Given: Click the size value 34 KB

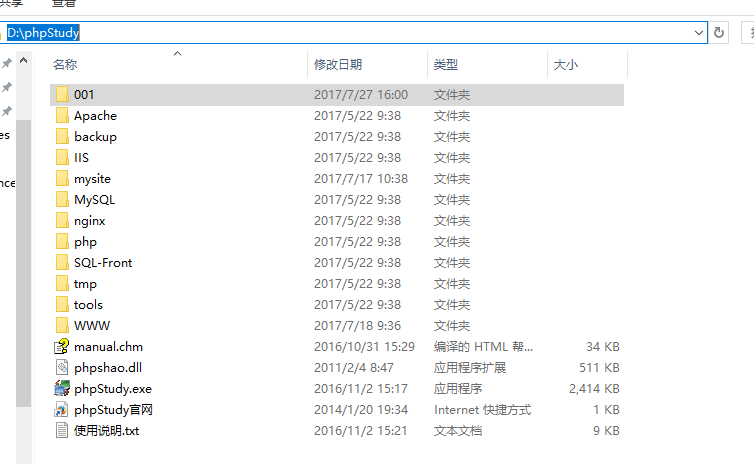Looking at the screenshot, I should click(603, 347).
